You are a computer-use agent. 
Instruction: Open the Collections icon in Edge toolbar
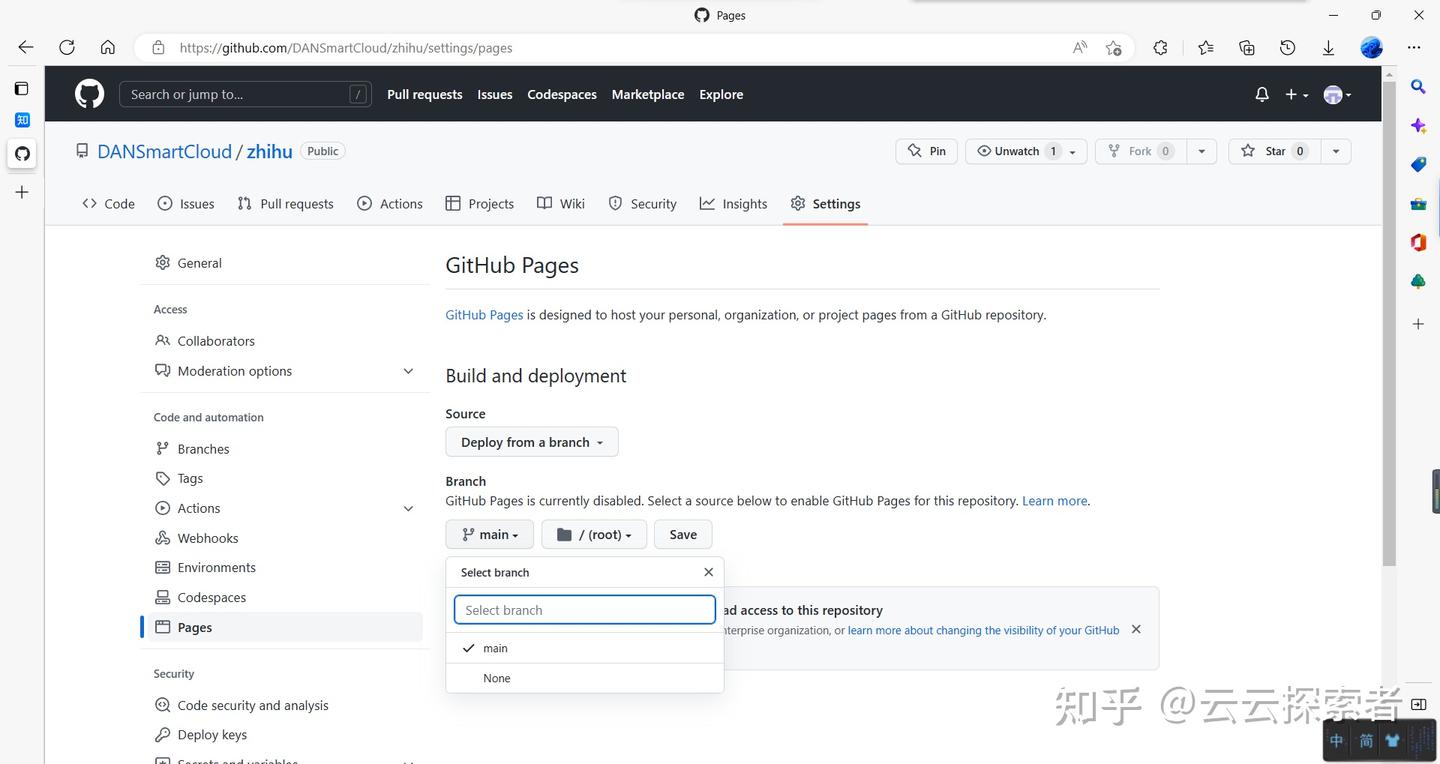click(x=1246, y=47)
